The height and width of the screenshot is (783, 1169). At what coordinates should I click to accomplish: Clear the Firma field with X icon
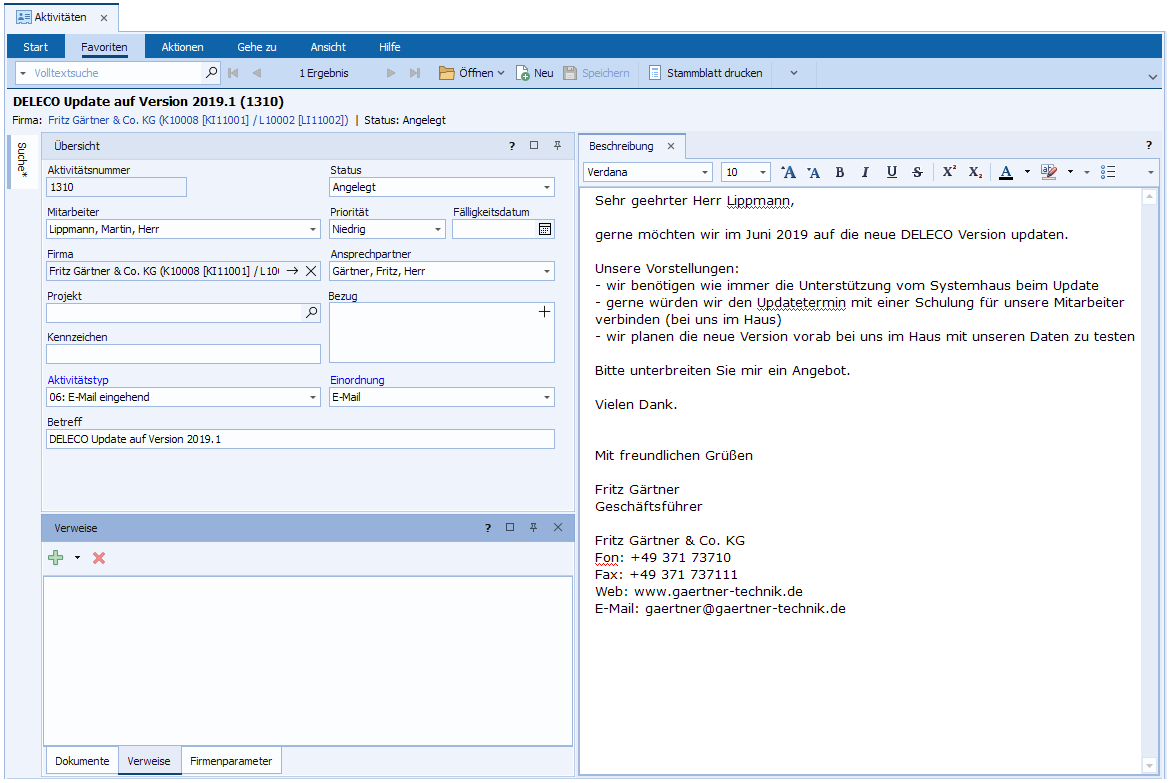pos(311,271)
